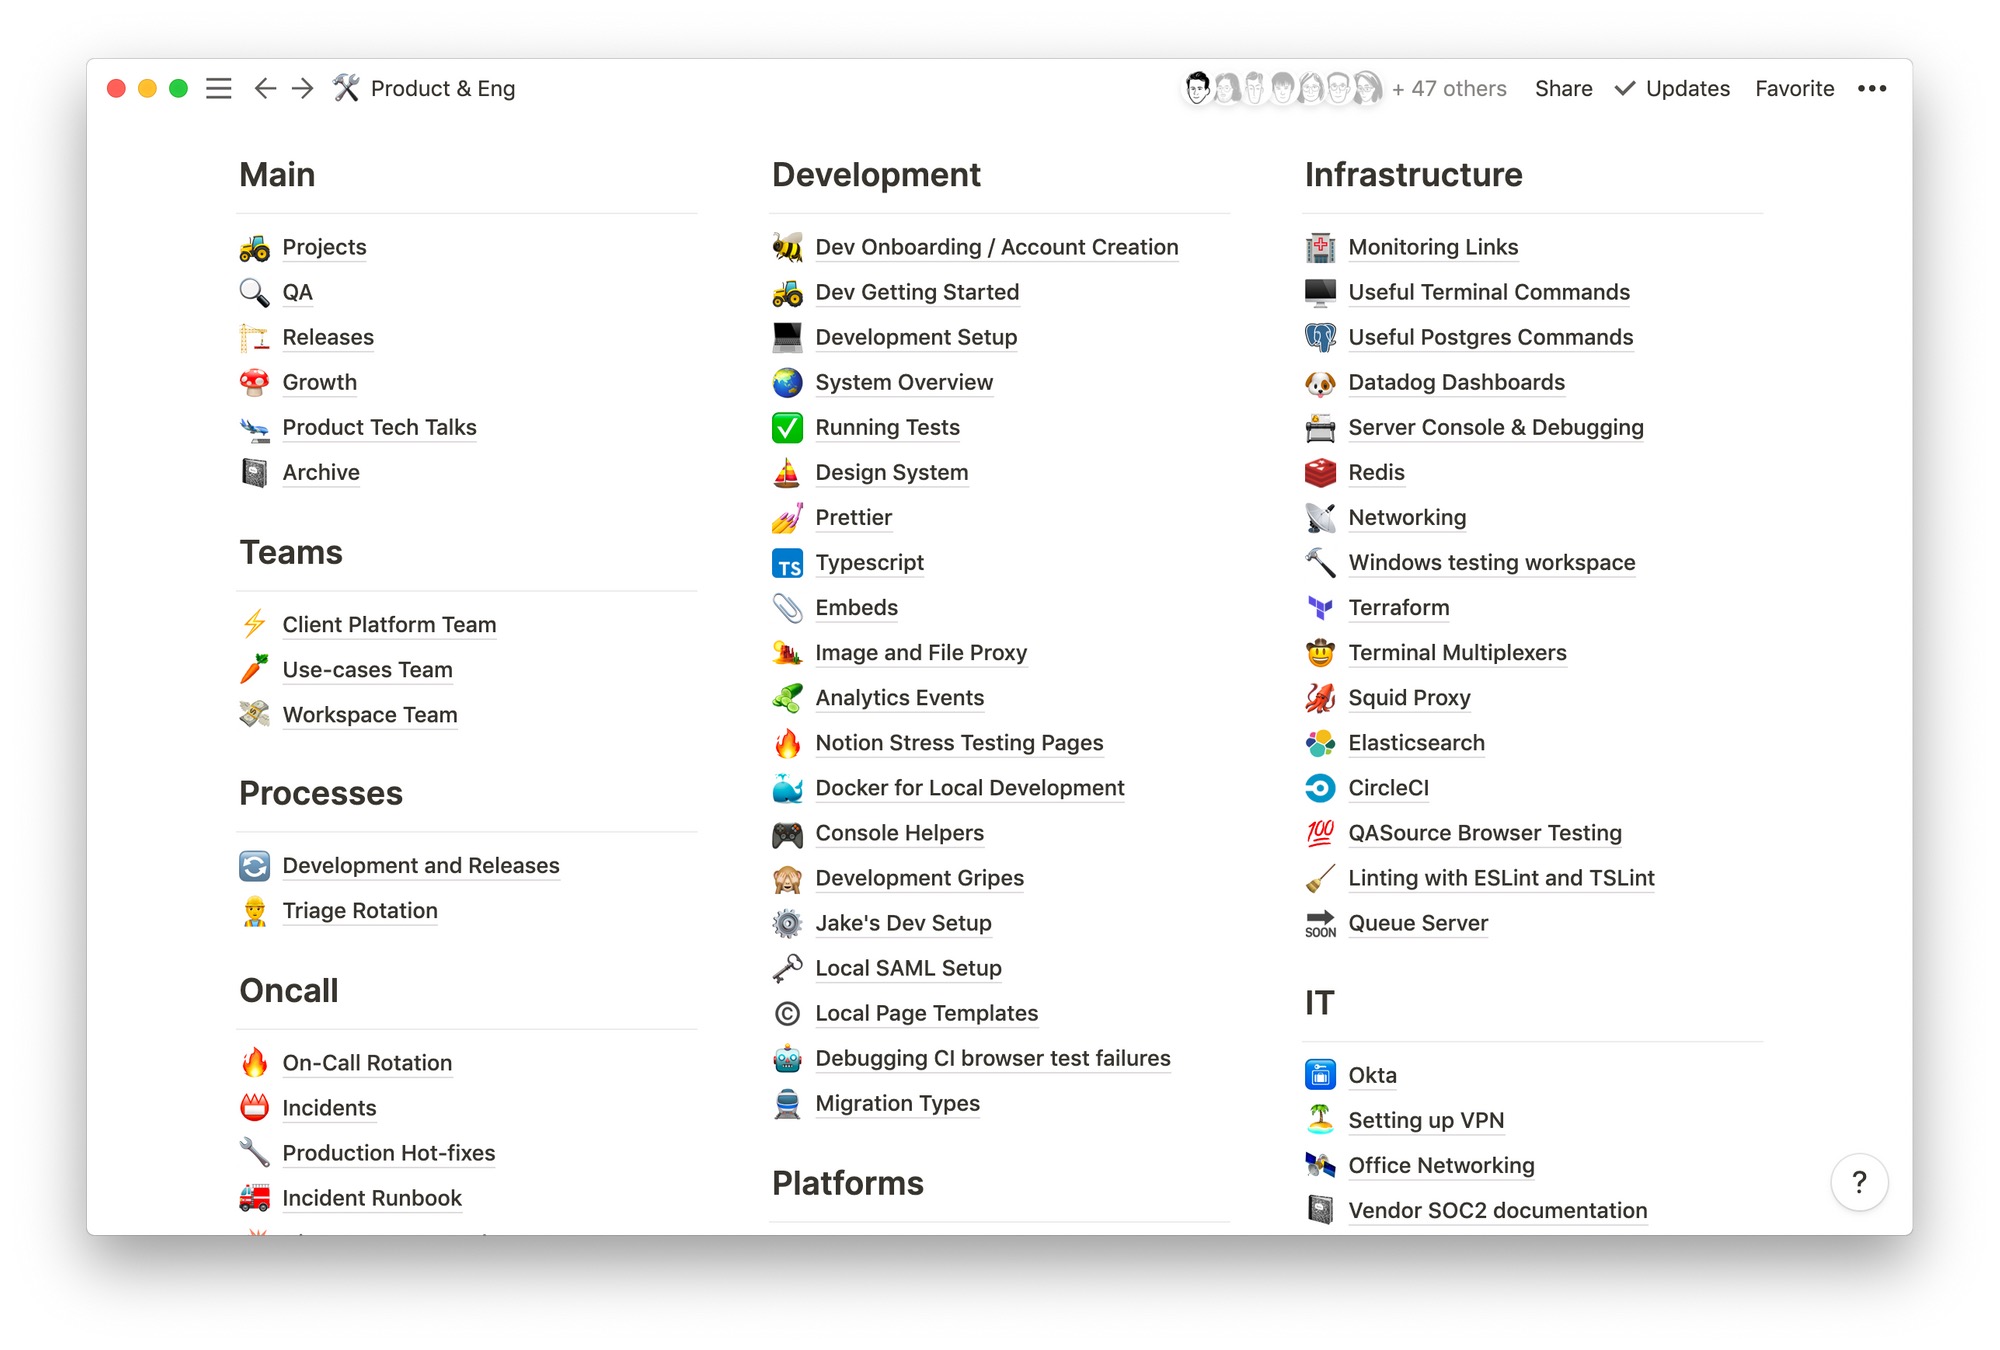Click the collaborator avatars group
This screenshot has width=2000, height=1350.
[1283, 89]
